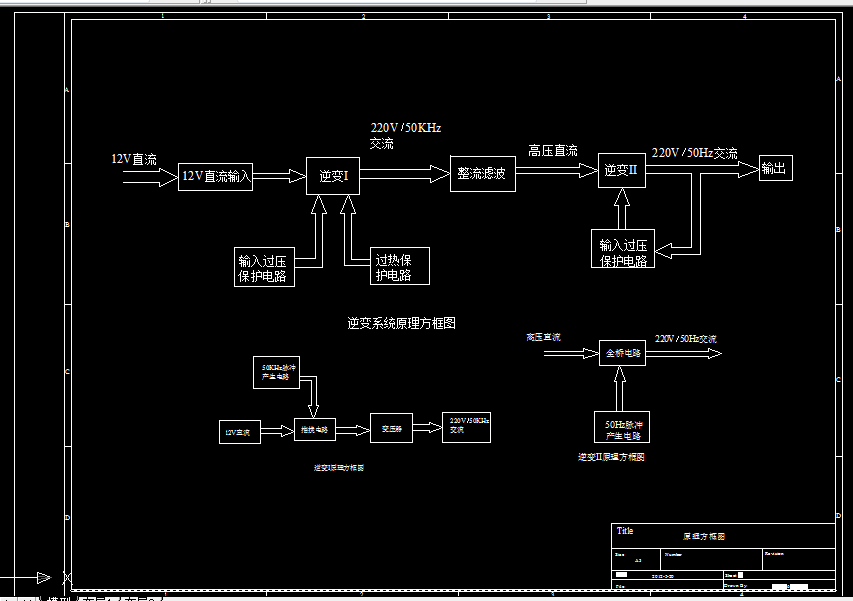This screenshot has width=853, height=601.
Task: Click the Revision field in title block
Action: 799,559
